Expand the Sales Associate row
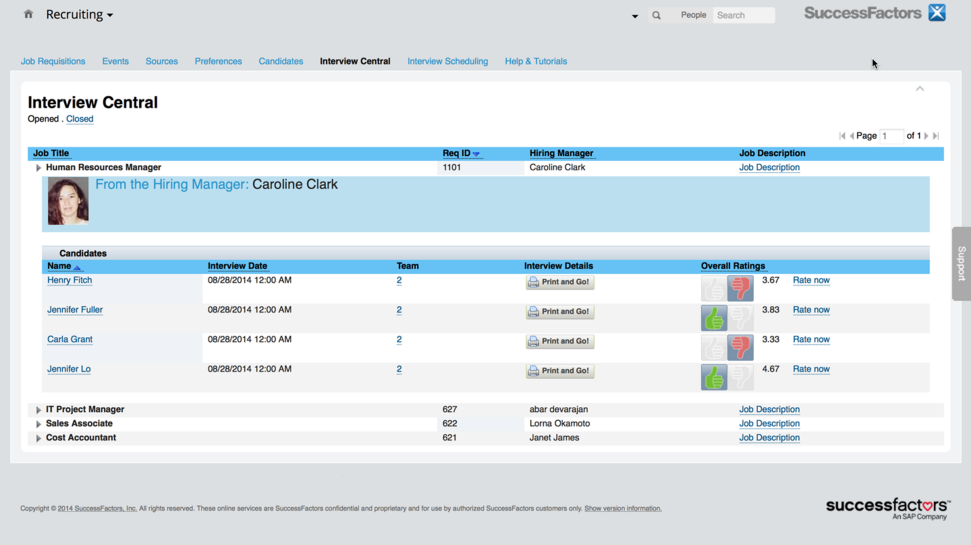This screenshot has width=971, height=545. [x=38, y=424]
